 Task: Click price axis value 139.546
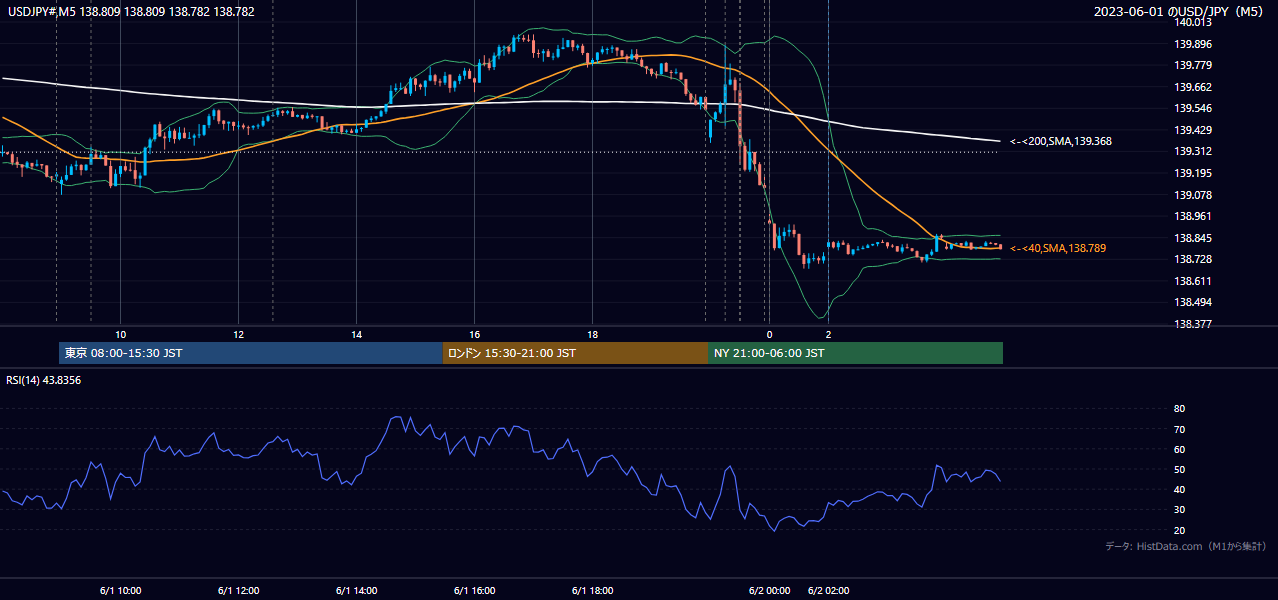tap(1195, 109)
